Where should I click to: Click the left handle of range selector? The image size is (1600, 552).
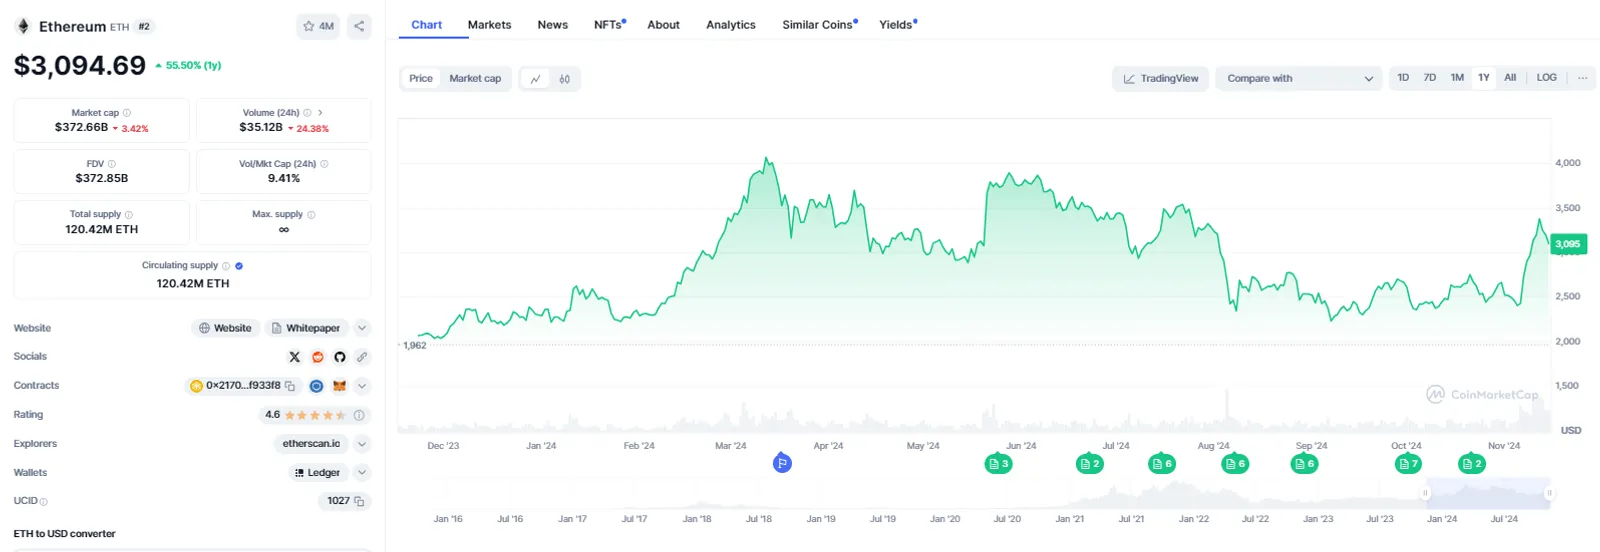tap(1425, 493)
